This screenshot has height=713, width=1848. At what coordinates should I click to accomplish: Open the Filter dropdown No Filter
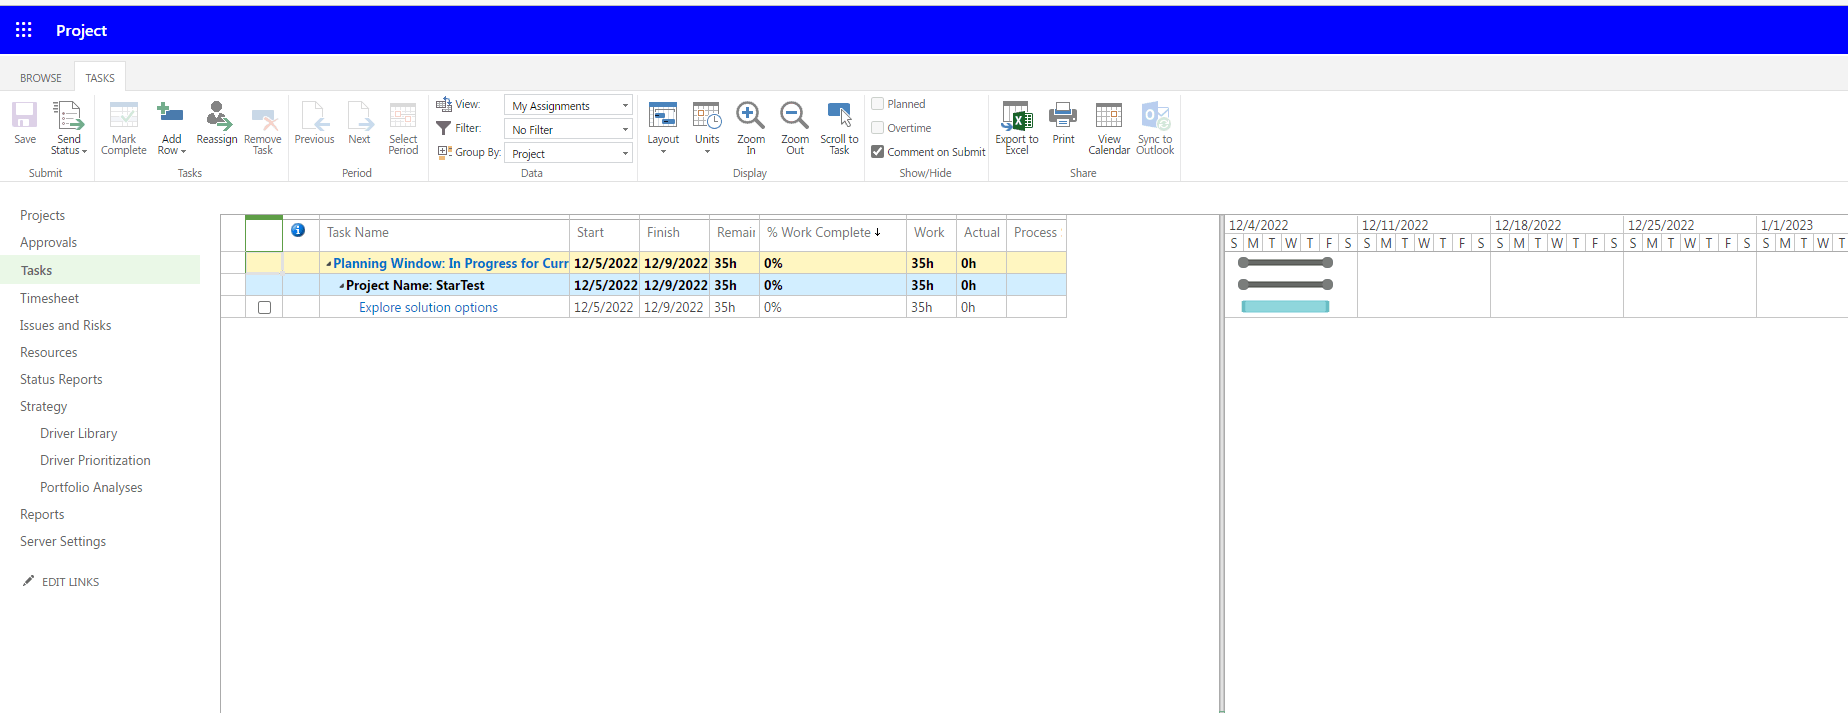point(568,130)
